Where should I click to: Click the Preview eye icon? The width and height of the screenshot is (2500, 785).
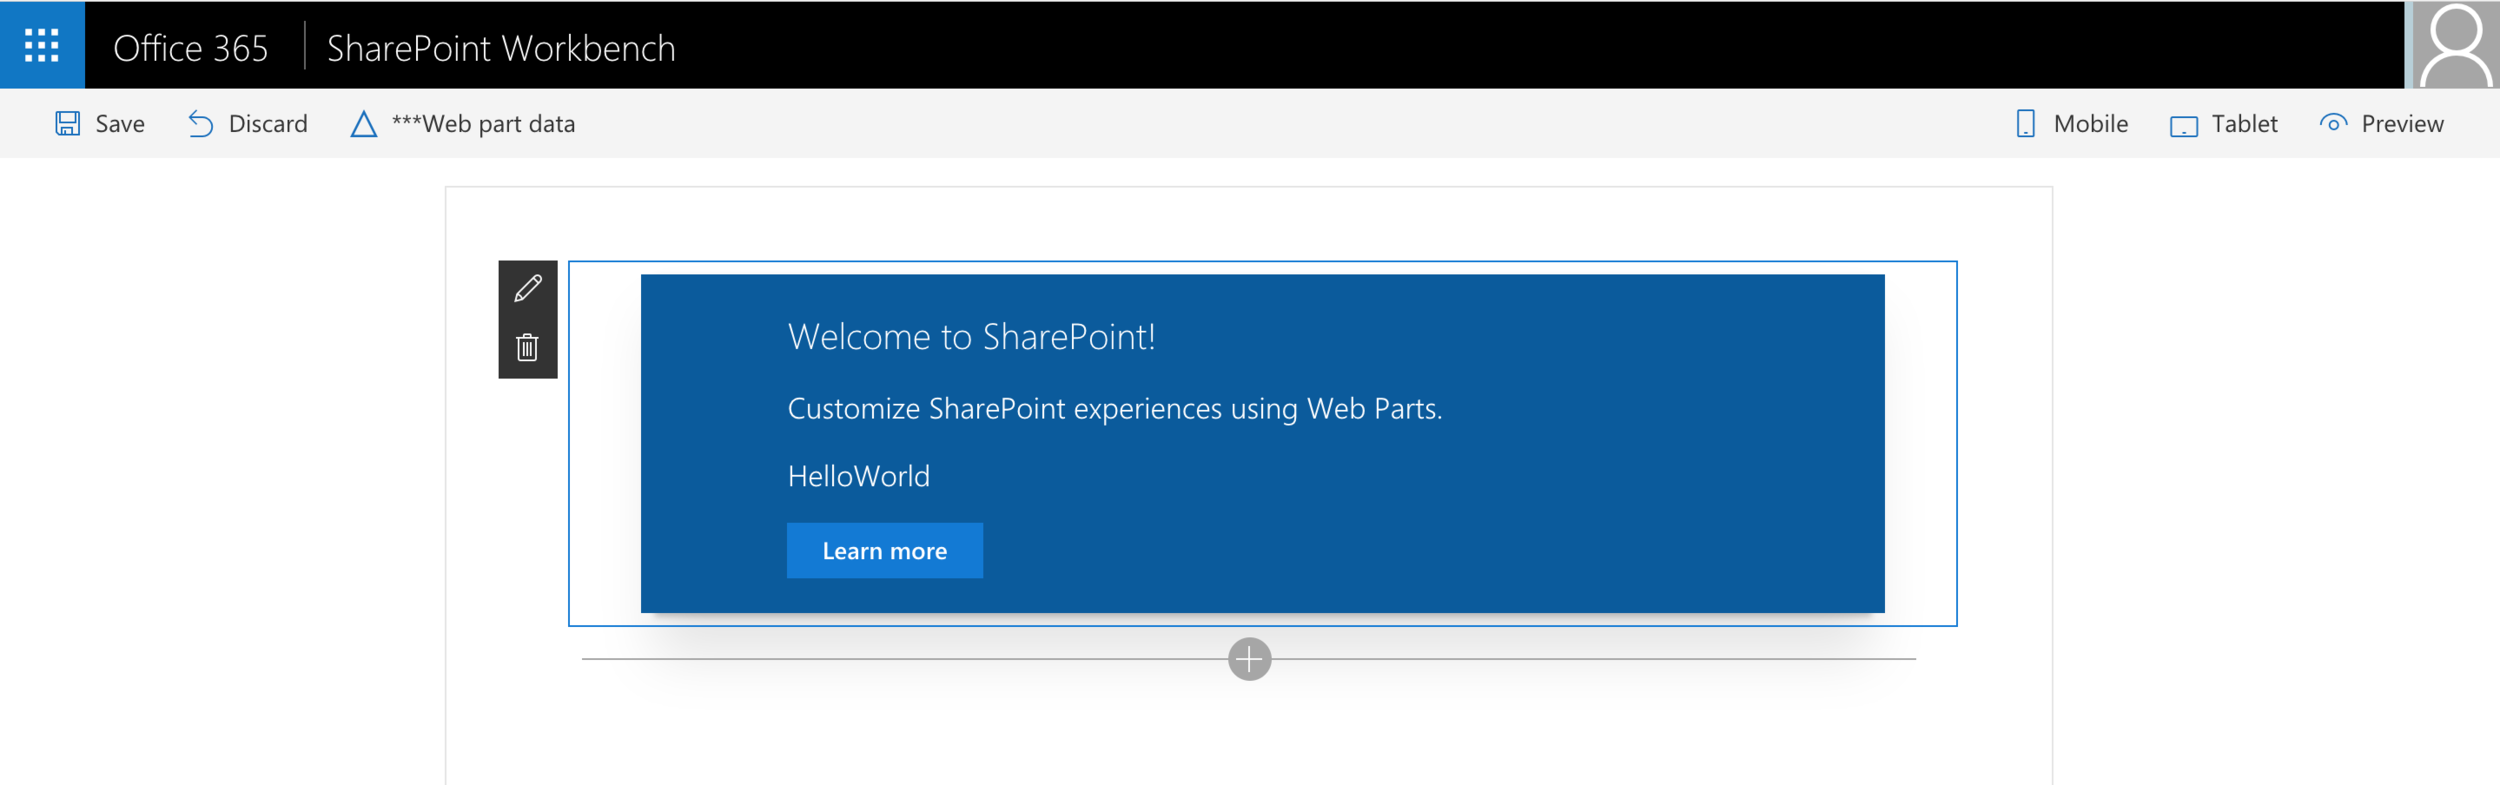point(2333,123)
